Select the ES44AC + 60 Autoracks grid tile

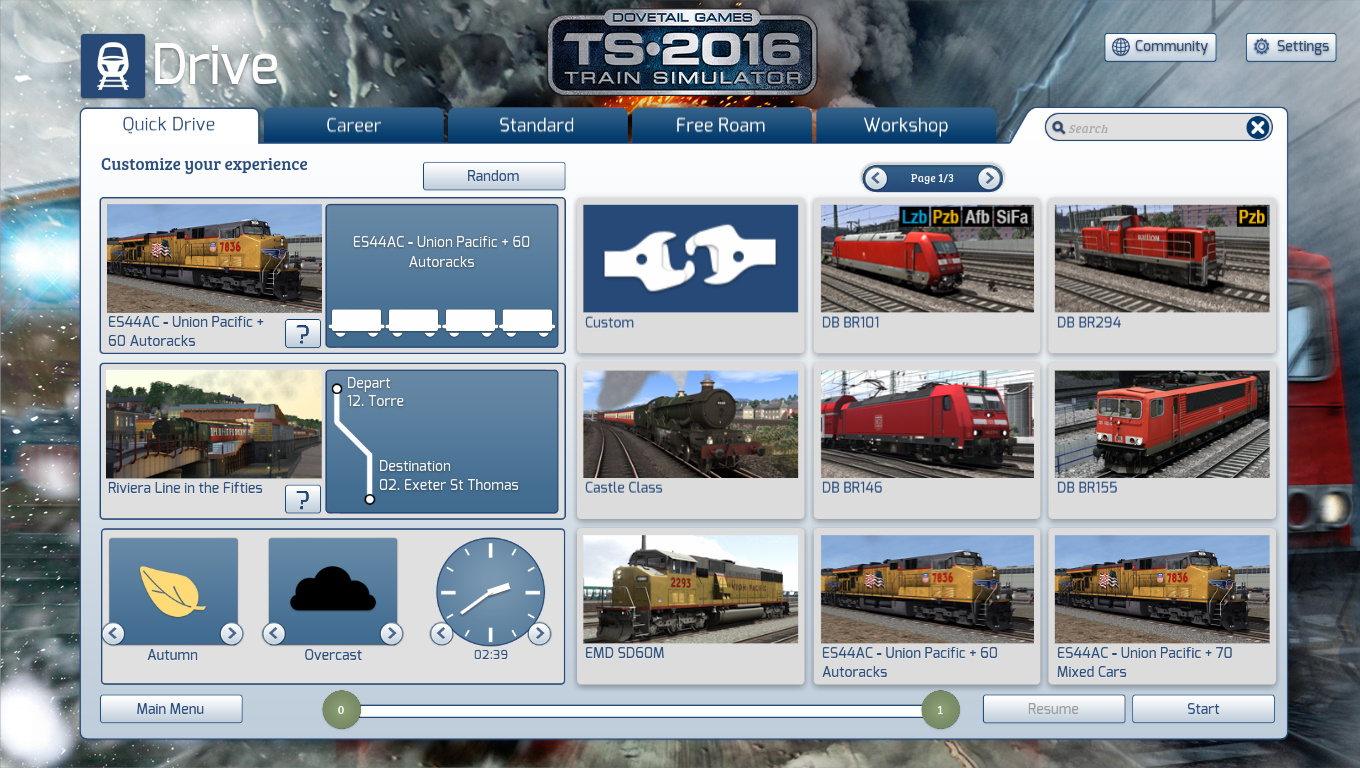click(x=927, y=607)
